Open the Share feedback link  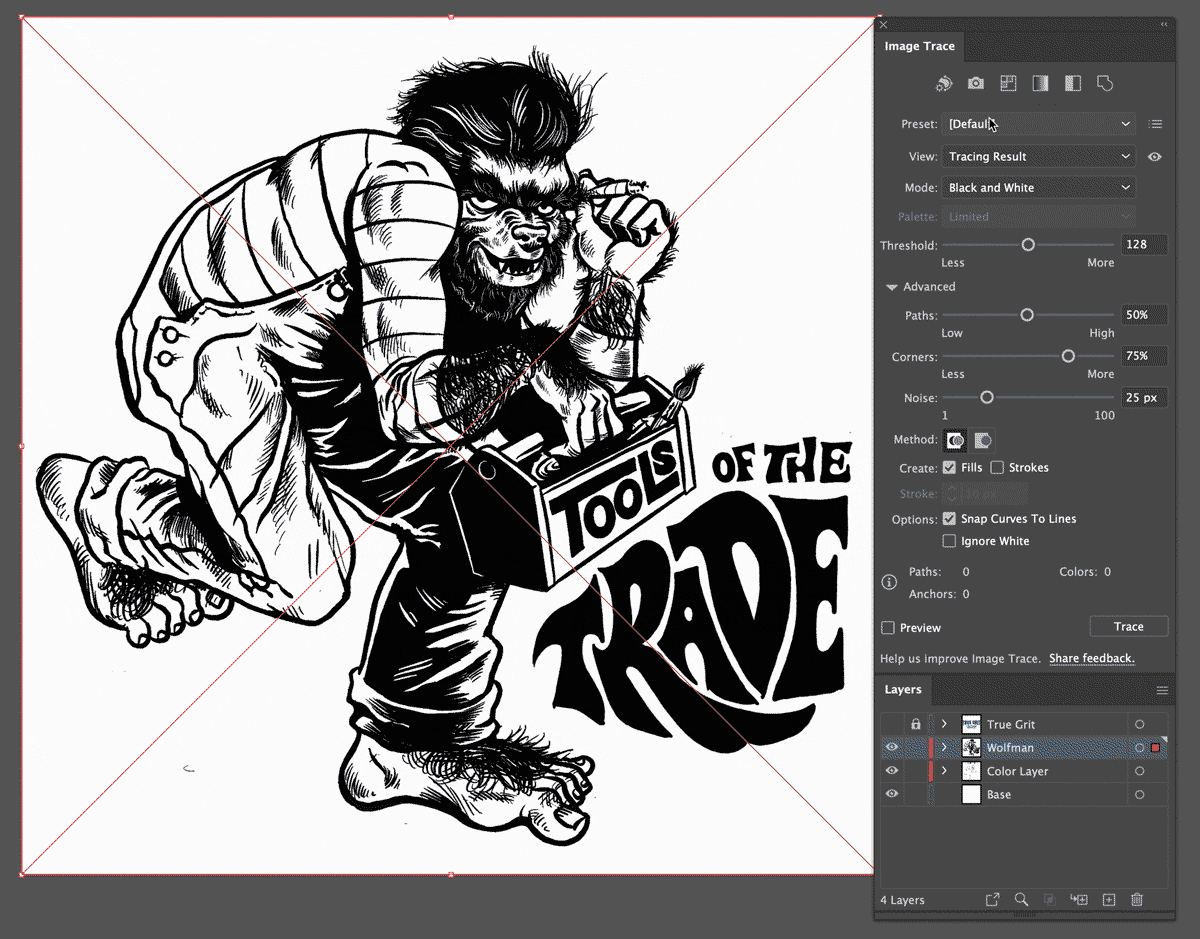(x=1091, y=658)
